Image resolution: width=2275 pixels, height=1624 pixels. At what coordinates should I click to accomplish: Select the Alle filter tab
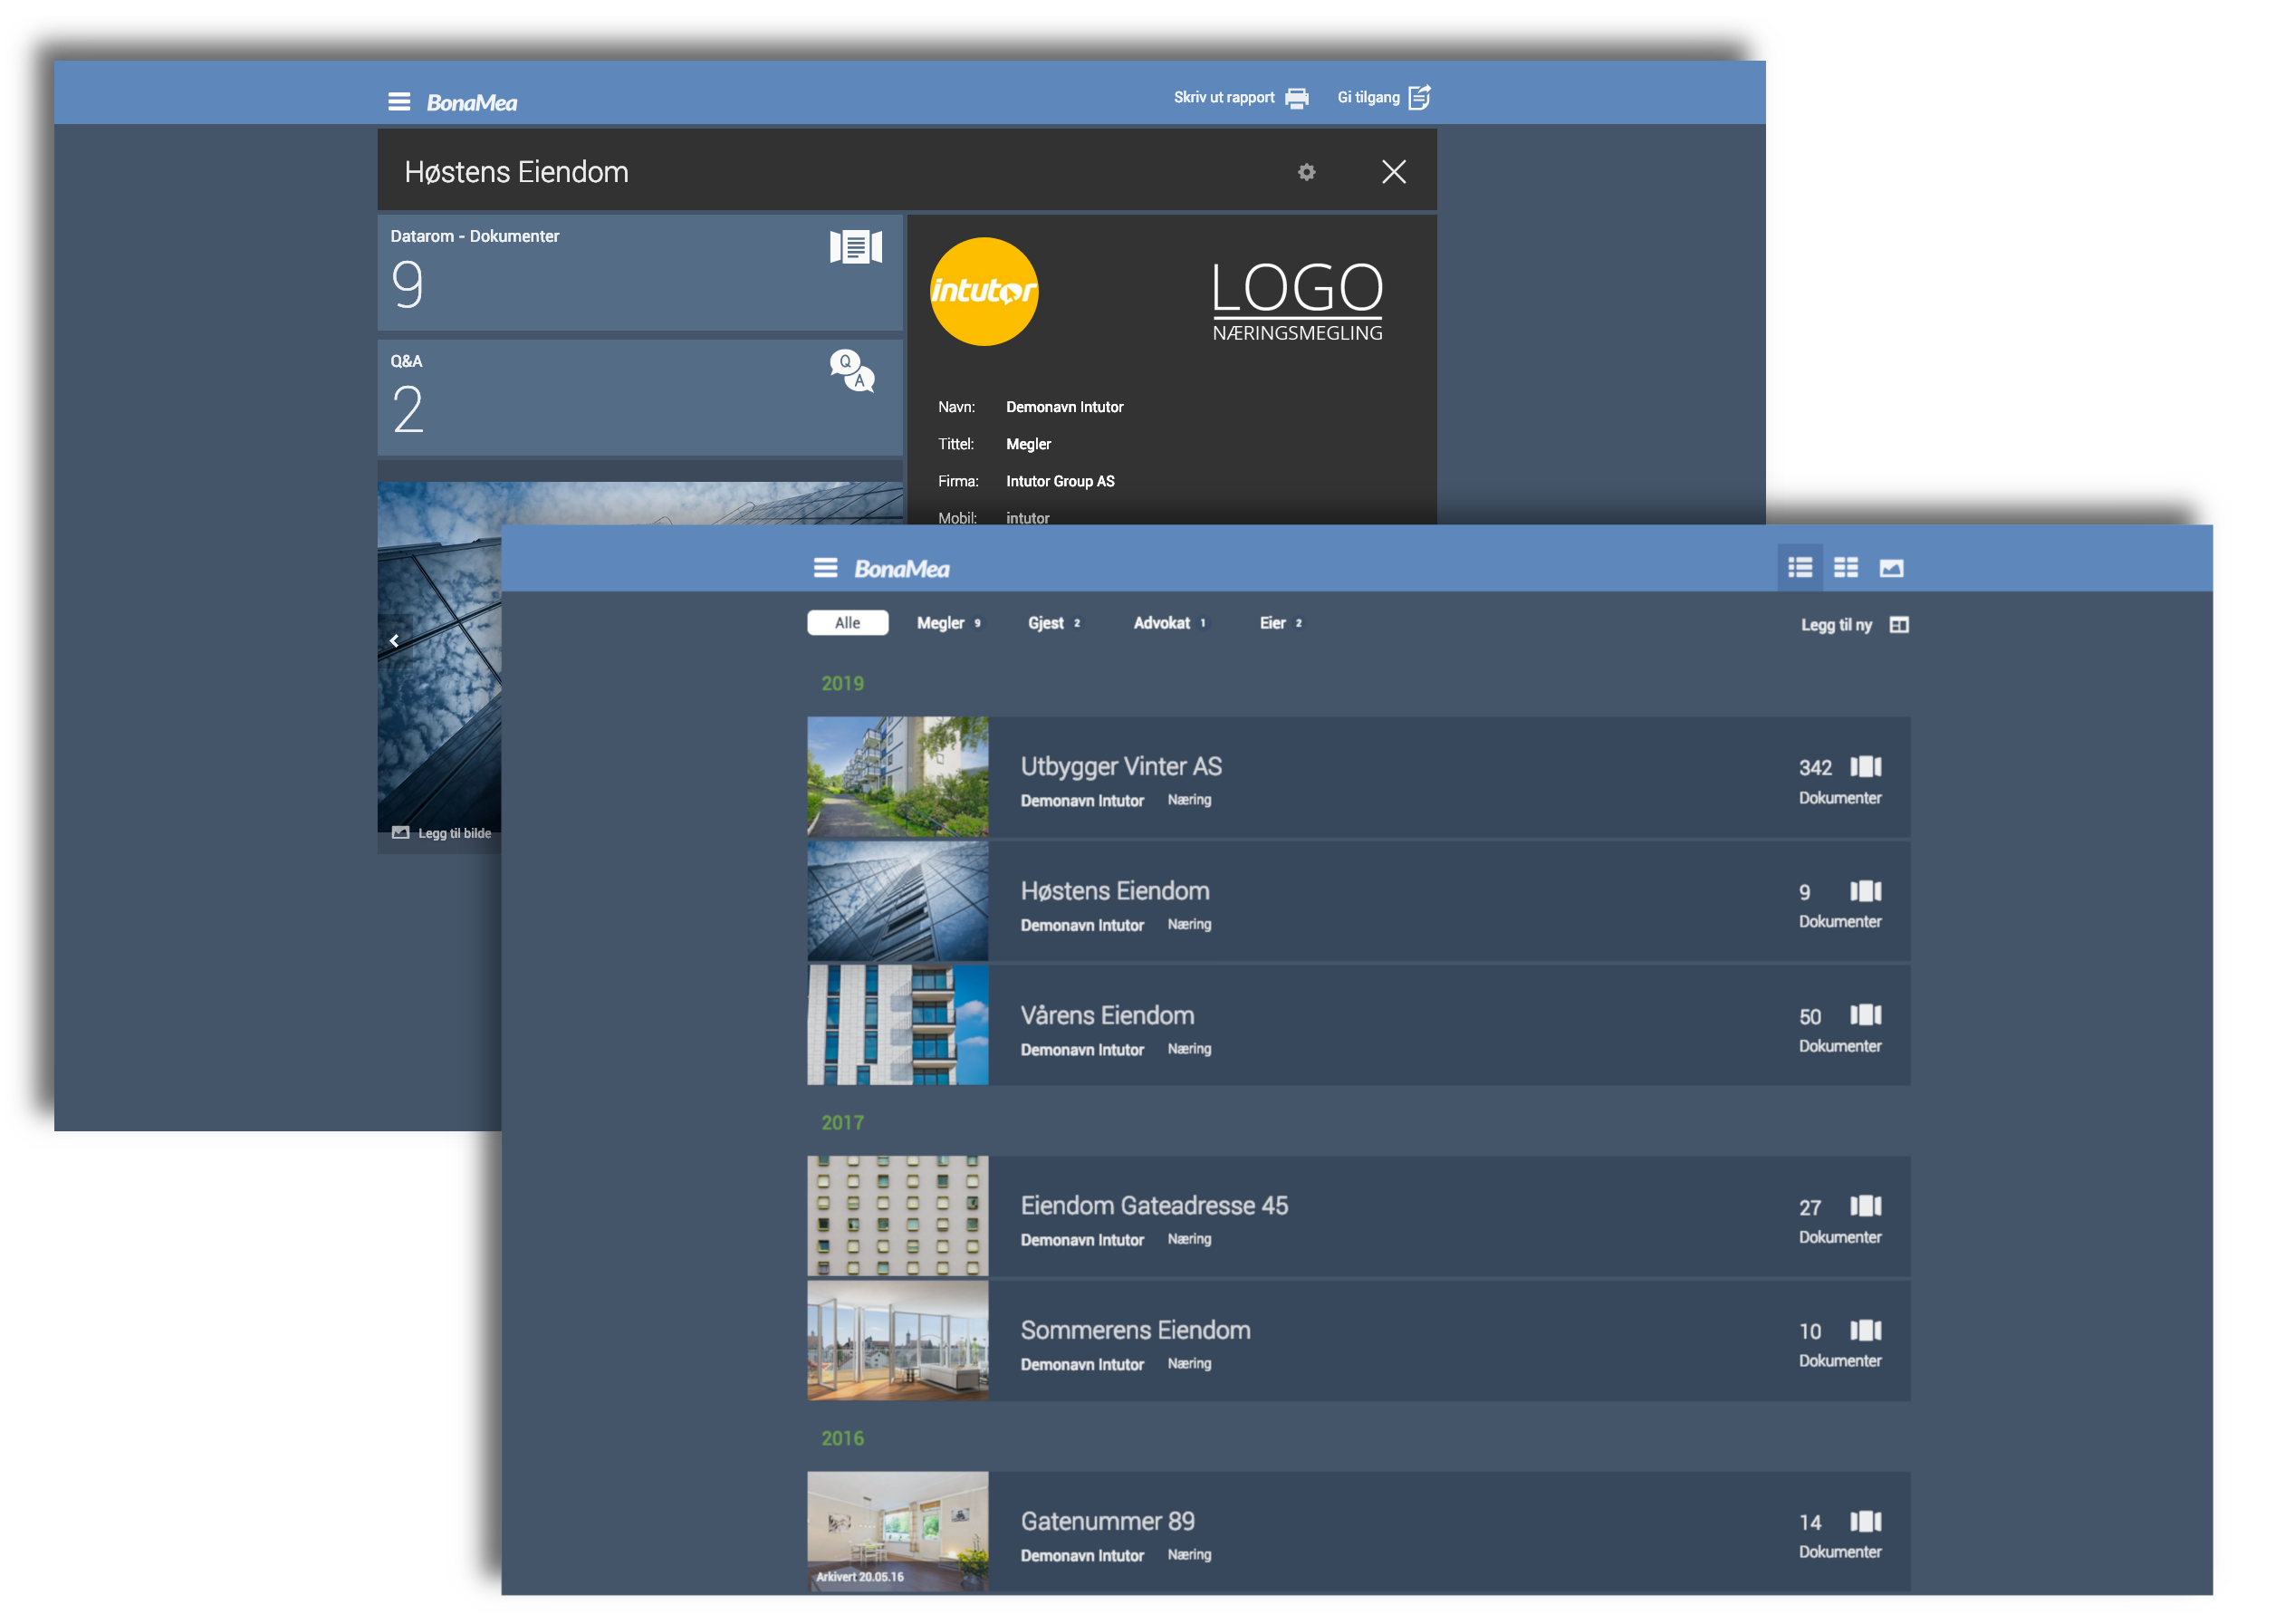(847, 623)
